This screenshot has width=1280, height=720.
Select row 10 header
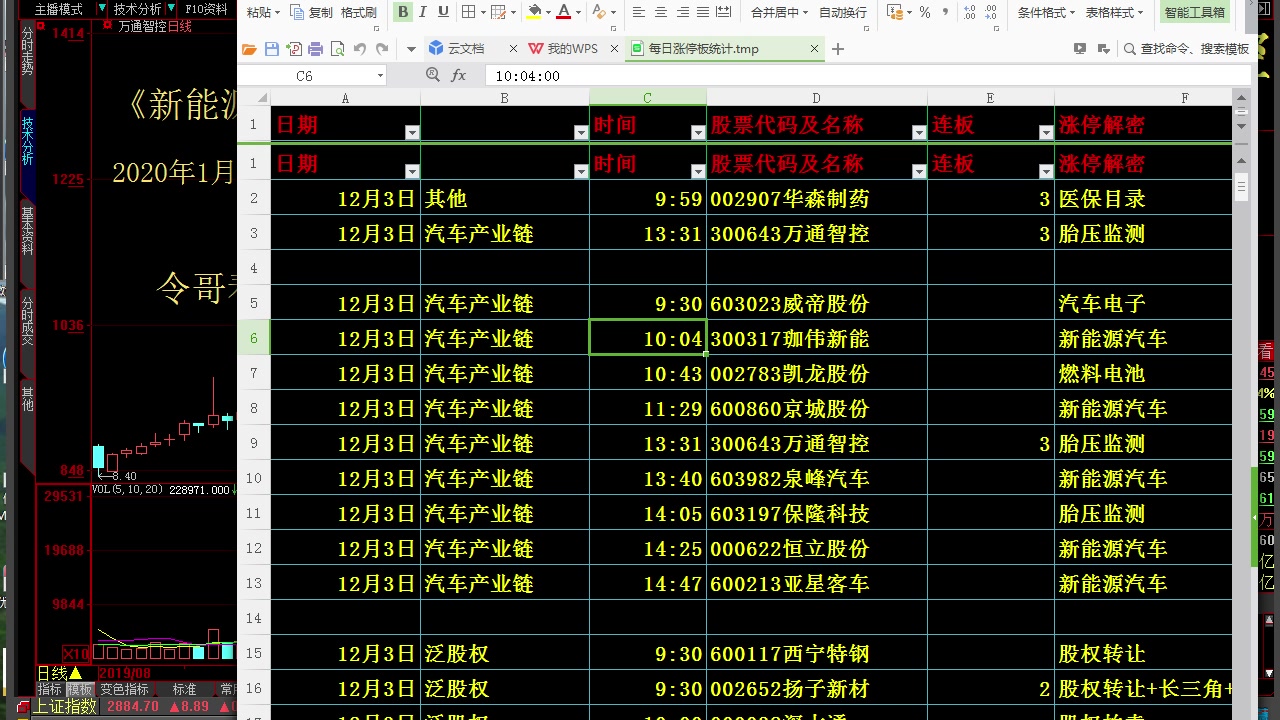(x=253, y=478)
